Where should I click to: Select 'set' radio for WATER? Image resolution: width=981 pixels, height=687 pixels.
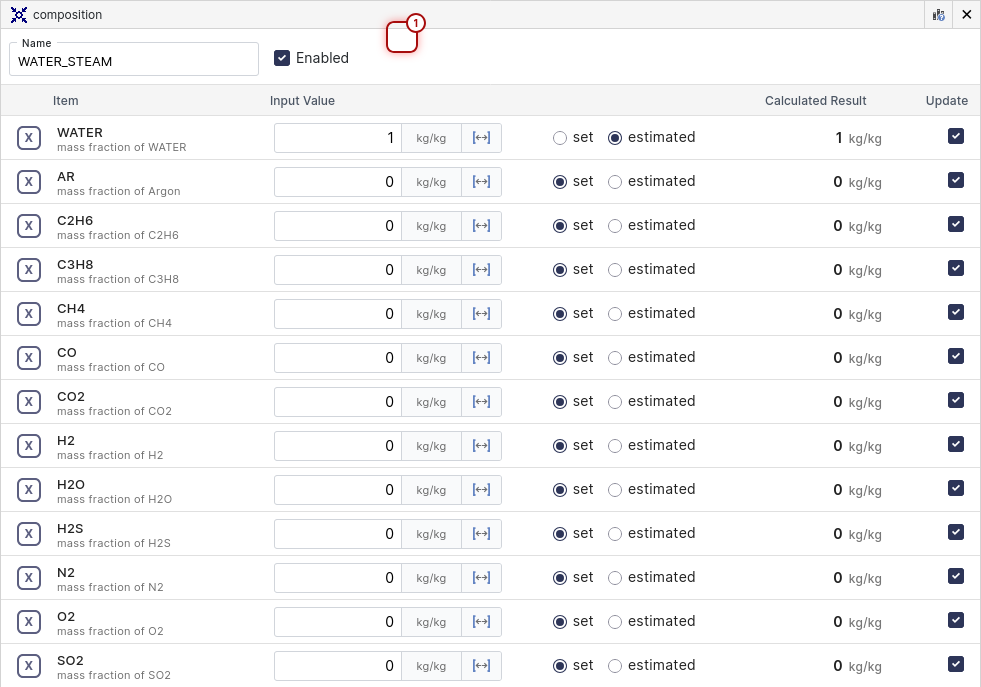point(560,138)
